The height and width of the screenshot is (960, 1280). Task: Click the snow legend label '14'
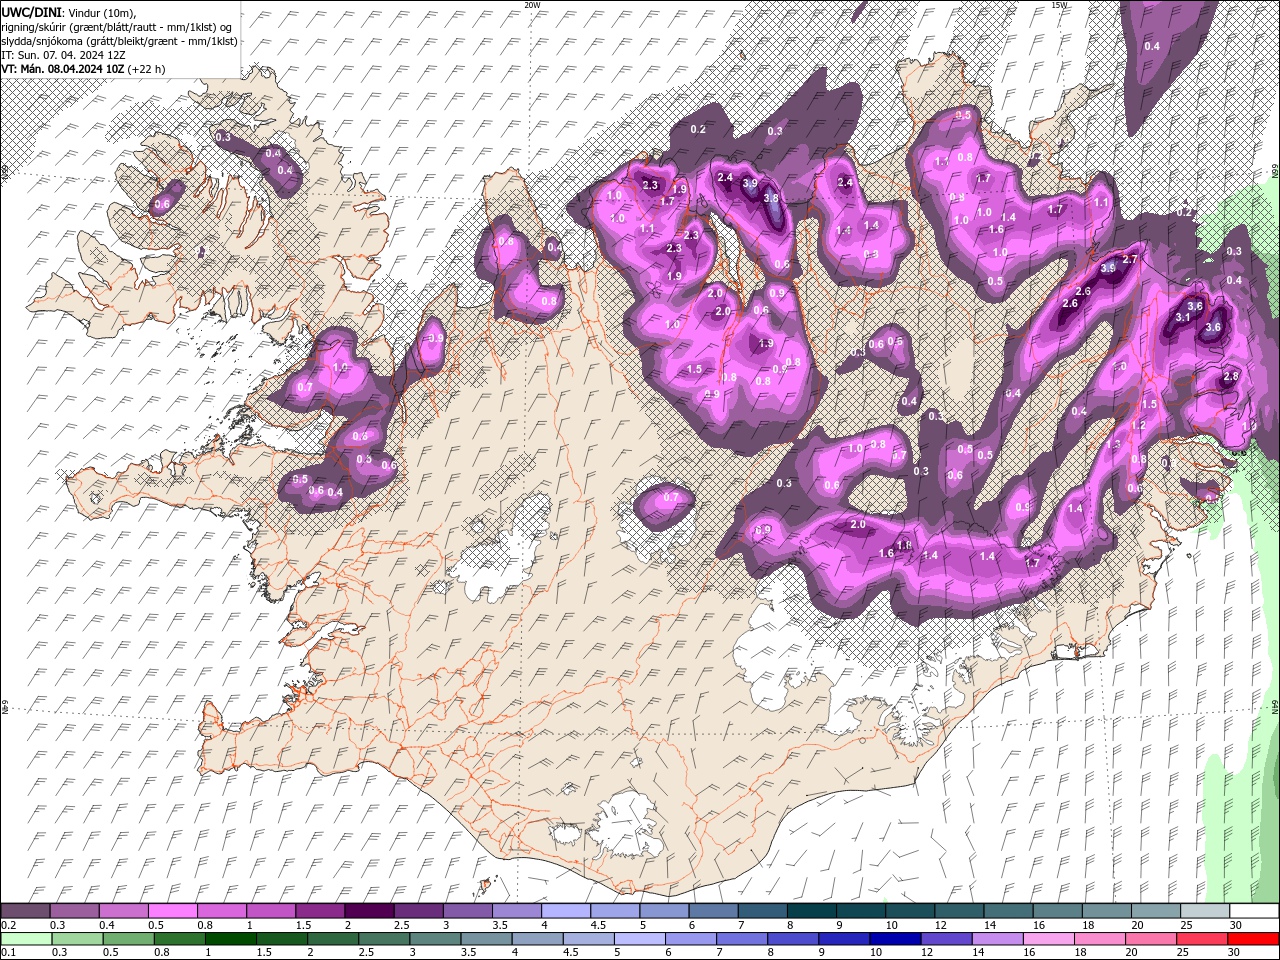tap(990, 925)
